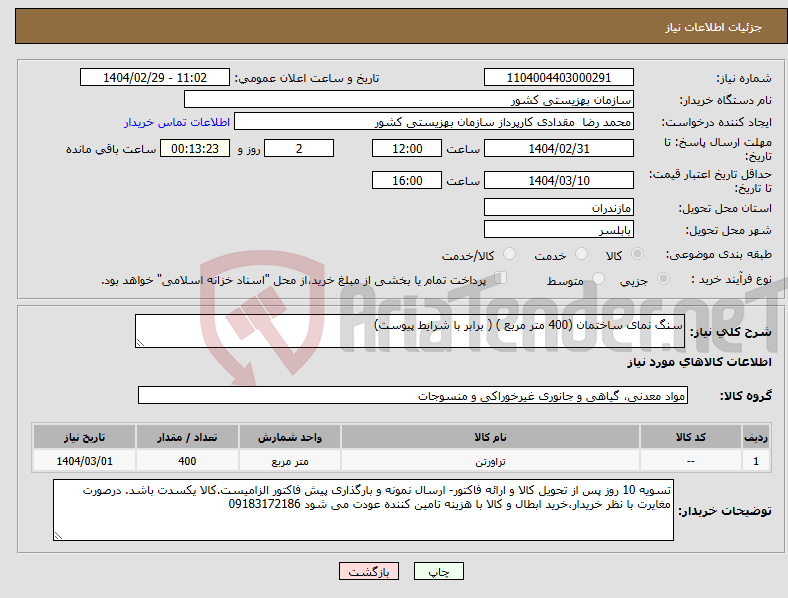The image size is (788, 598).
Task: Click the price validity time 16:00
Action: (x=407, y=180)
